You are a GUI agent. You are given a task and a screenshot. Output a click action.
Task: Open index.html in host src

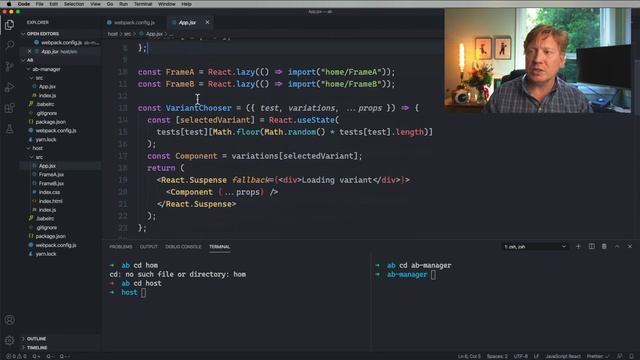(51, 201)
